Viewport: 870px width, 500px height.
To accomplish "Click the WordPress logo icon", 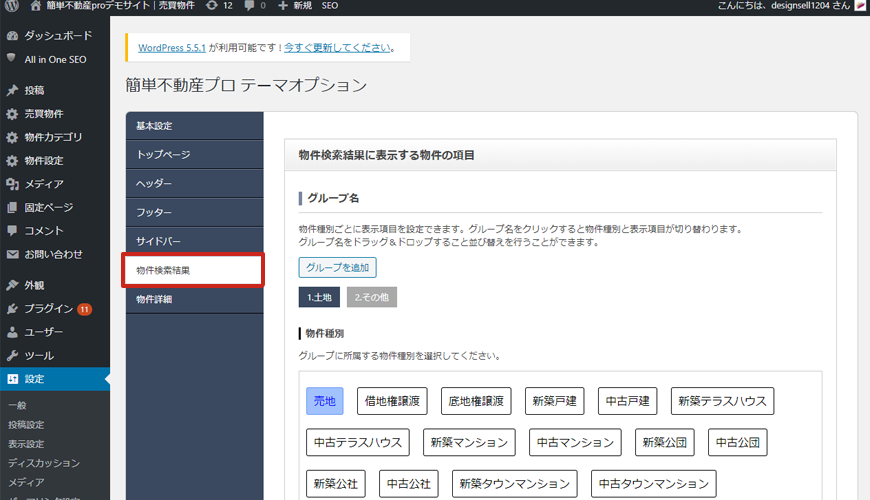I will 12,6.
